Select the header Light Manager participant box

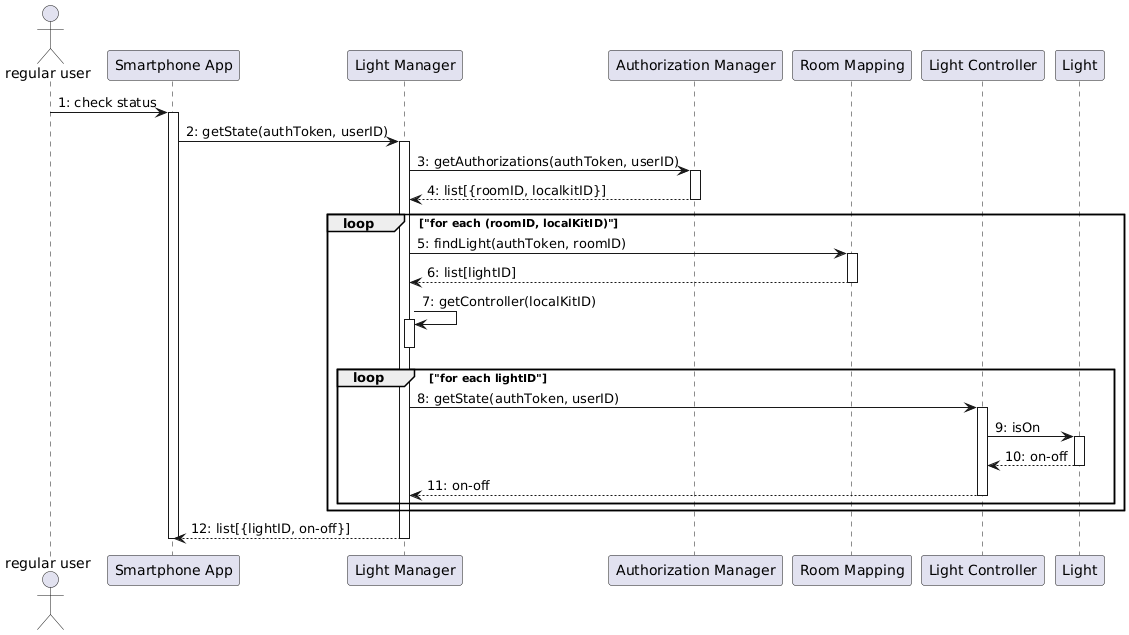point(404,66)
